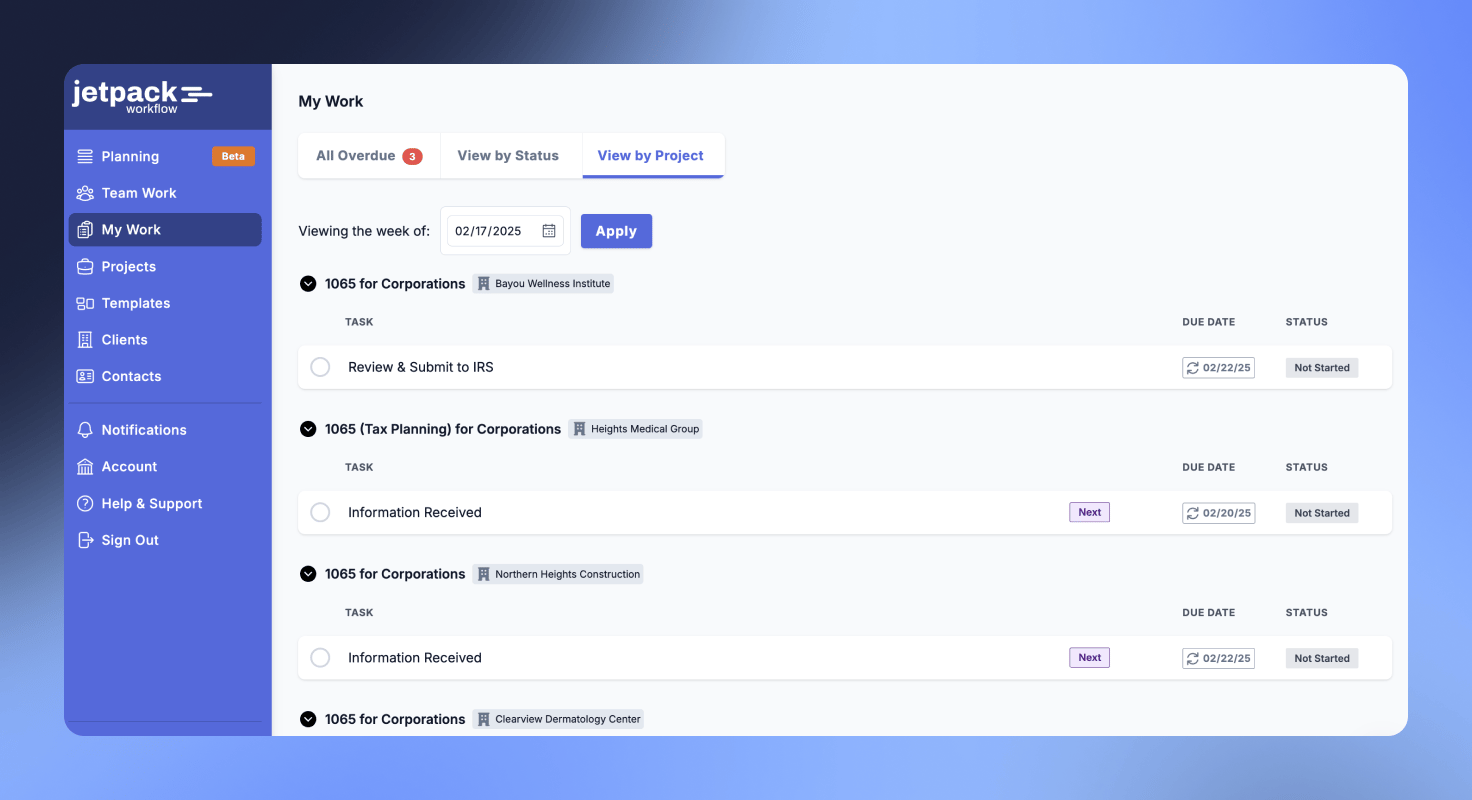Click the Account bank icon

pos(85,467)
